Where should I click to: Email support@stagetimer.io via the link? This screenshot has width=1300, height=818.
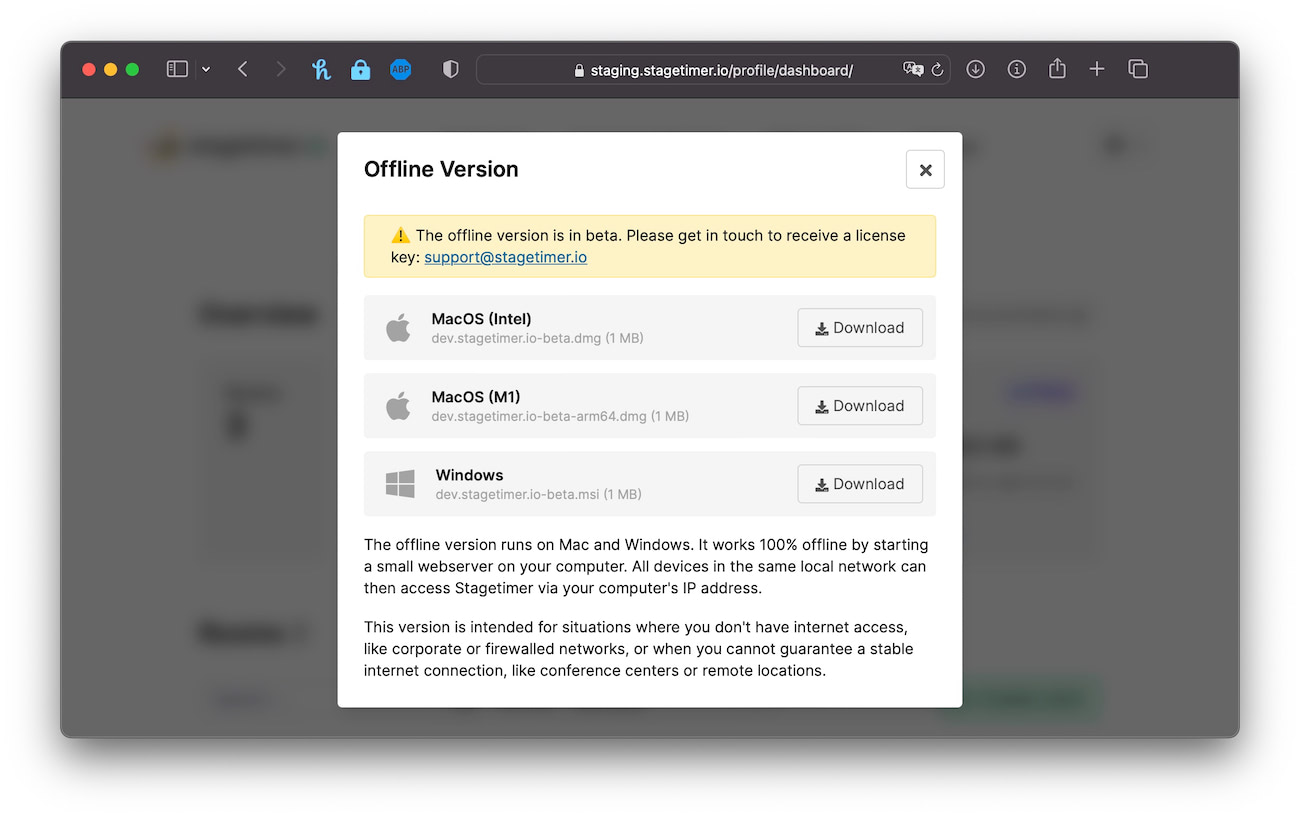coord(505,257)
